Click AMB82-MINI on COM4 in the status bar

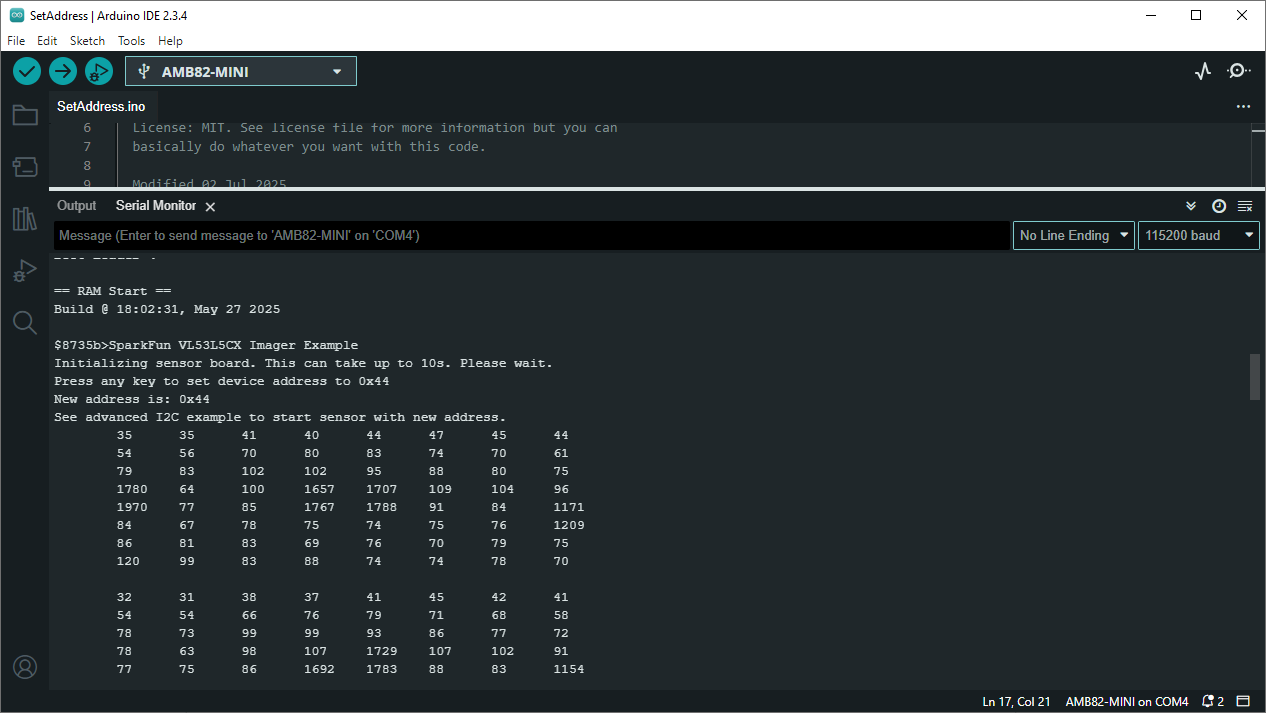pos(1126,701)
